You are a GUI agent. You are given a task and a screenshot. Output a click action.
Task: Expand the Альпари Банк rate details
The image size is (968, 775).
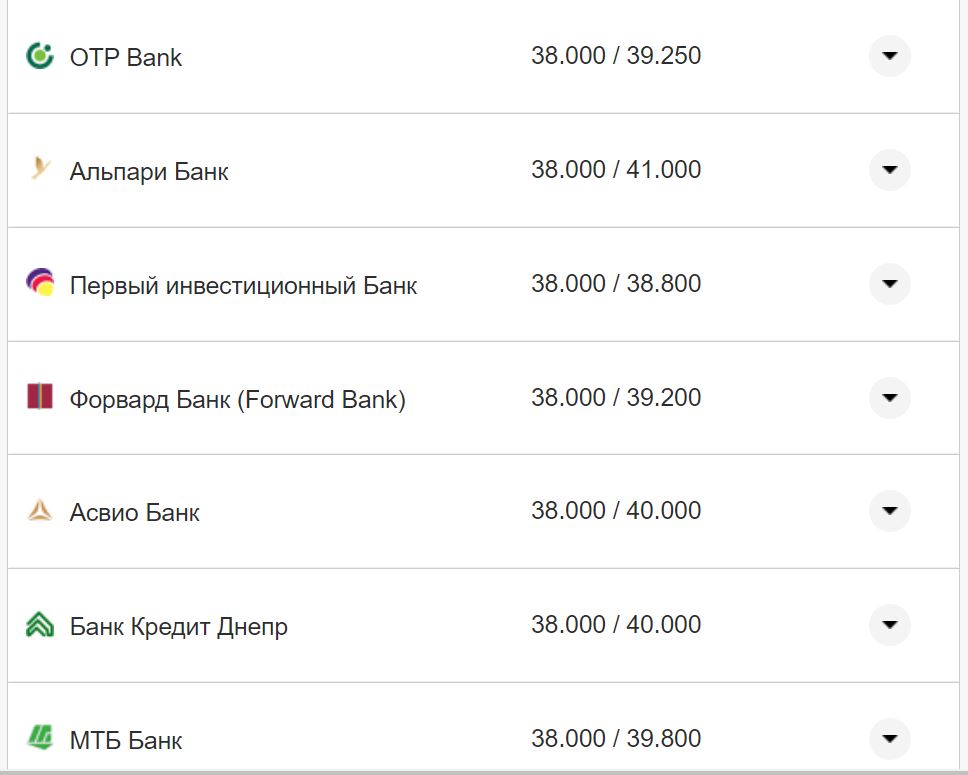(889, 170)
